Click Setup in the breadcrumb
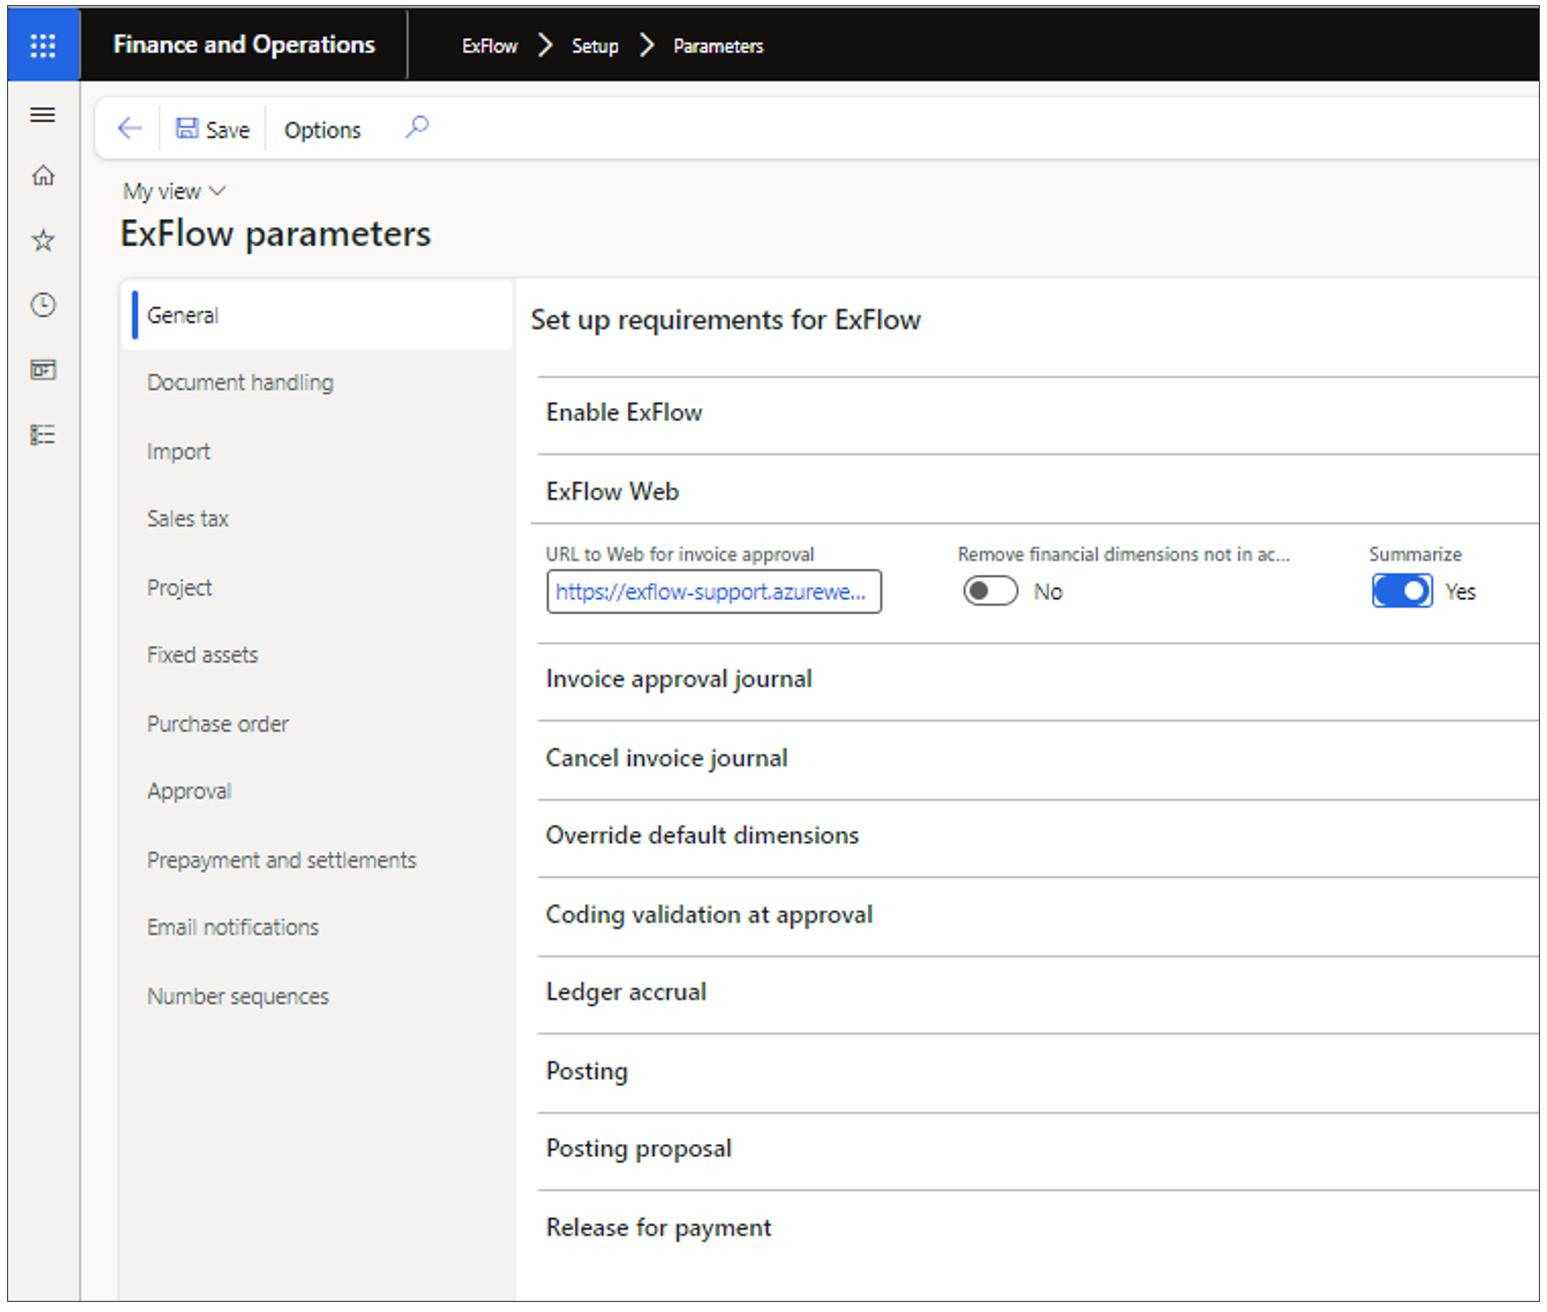Viewport: 1547px width, 1312px height. click(x=595, y=46)
